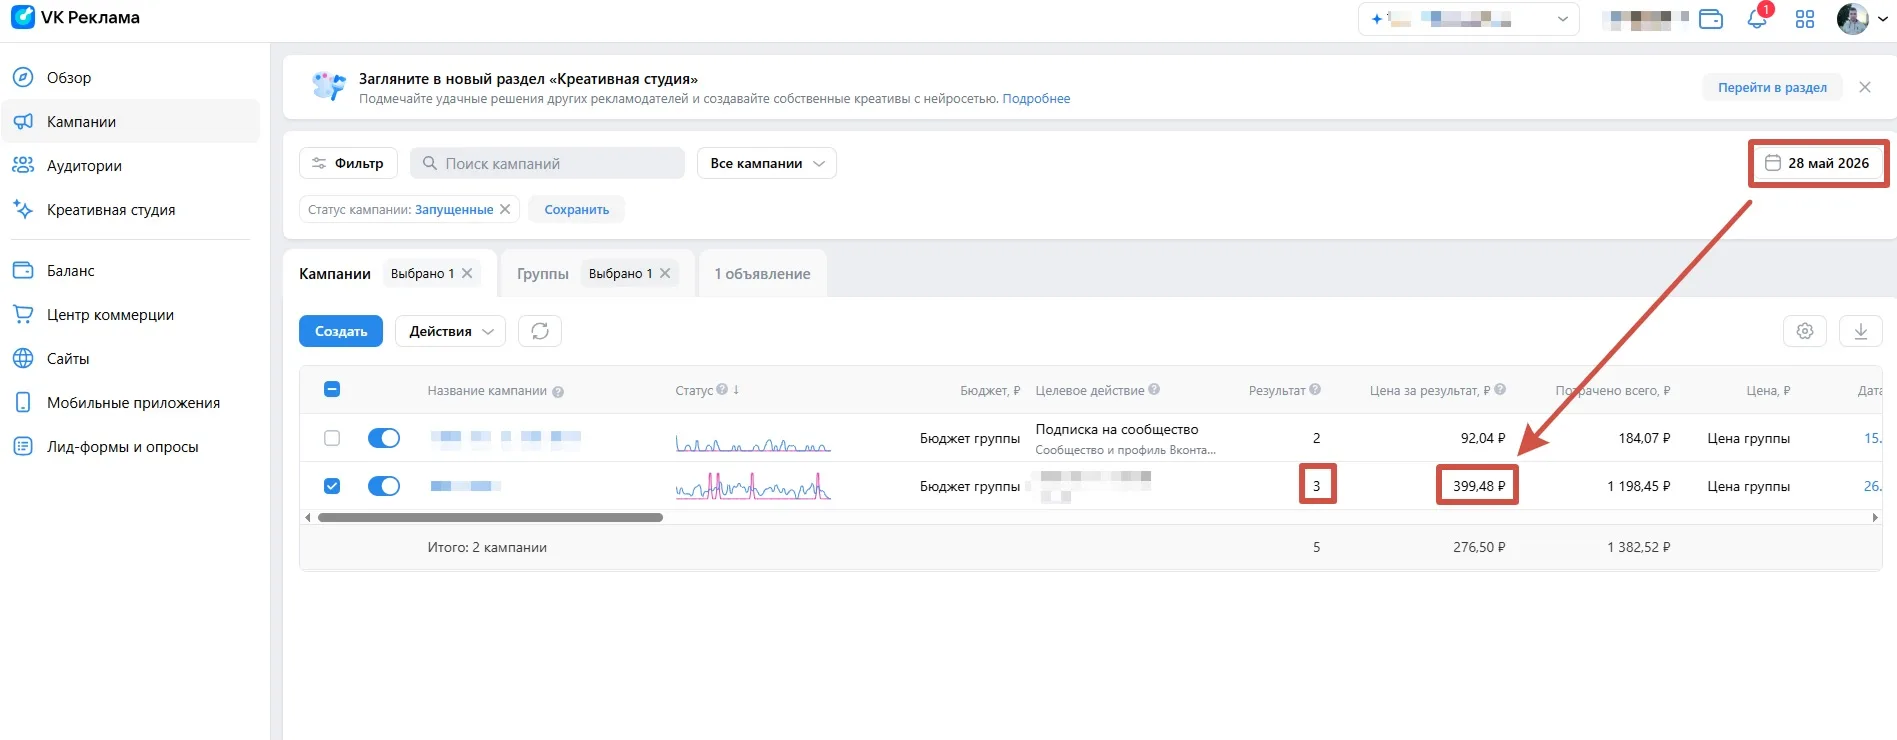Viewport: 1897px width, 740px height.
Task: Open Обзор in sidebar
Action: click(x=131, y=78)
